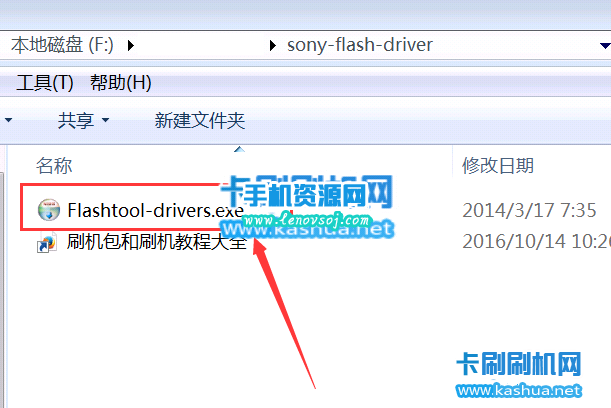Click 本地磁盘 (F:) in the address bar
The height and width of the screenshot is (408, 611).
tap(62, 45)
